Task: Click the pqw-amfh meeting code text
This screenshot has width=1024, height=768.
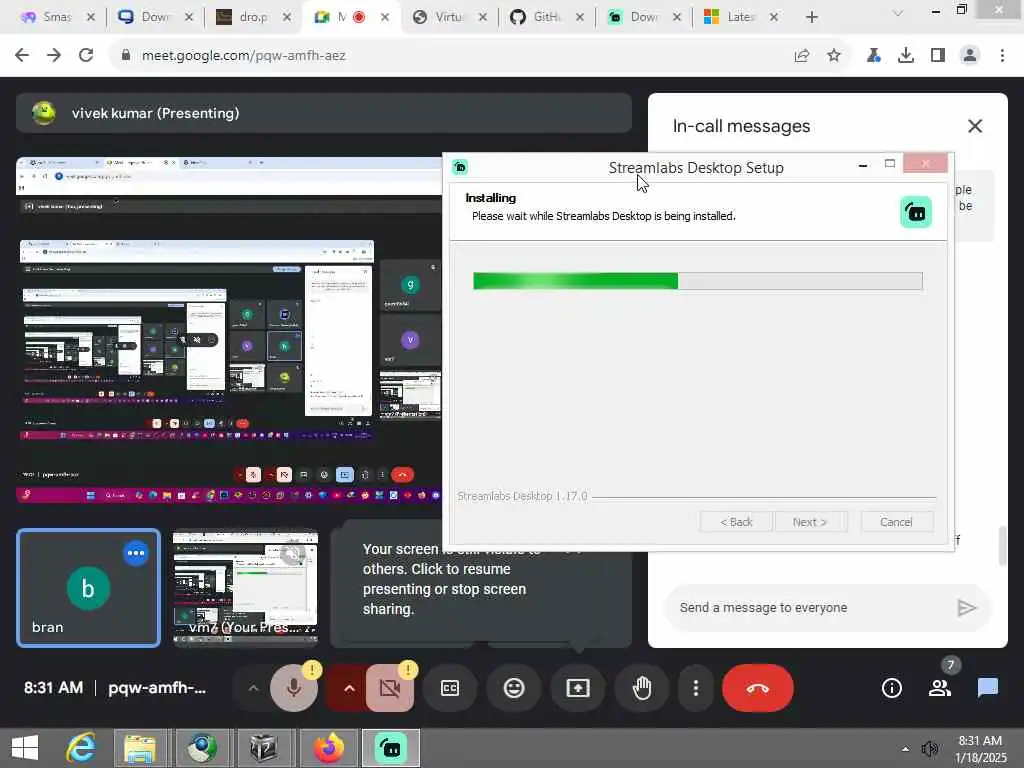Action: (x=157, y=688)
